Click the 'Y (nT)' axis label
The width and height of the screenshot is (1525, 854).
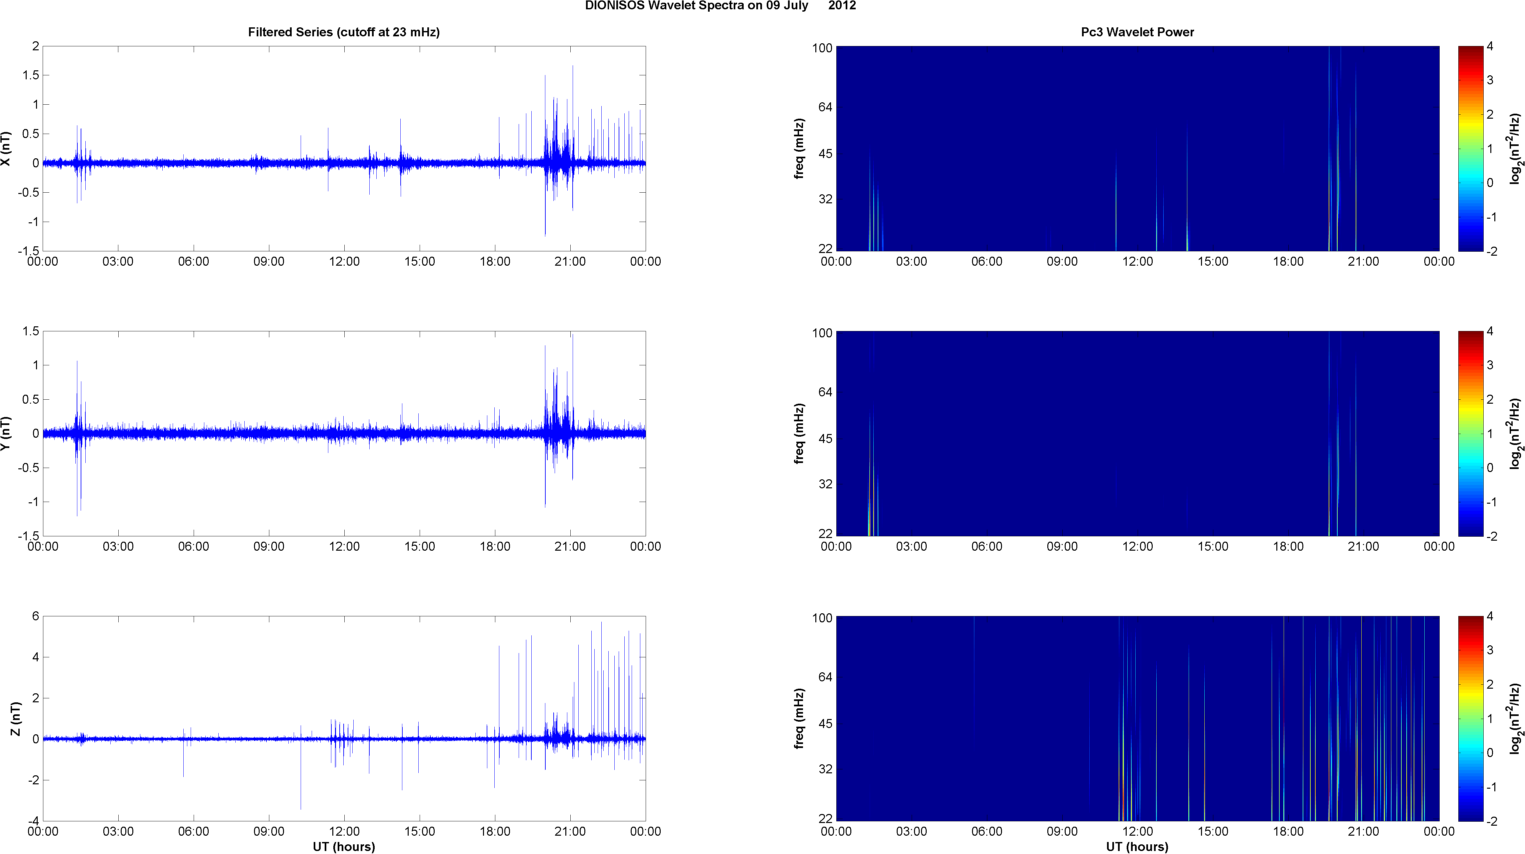7,434
